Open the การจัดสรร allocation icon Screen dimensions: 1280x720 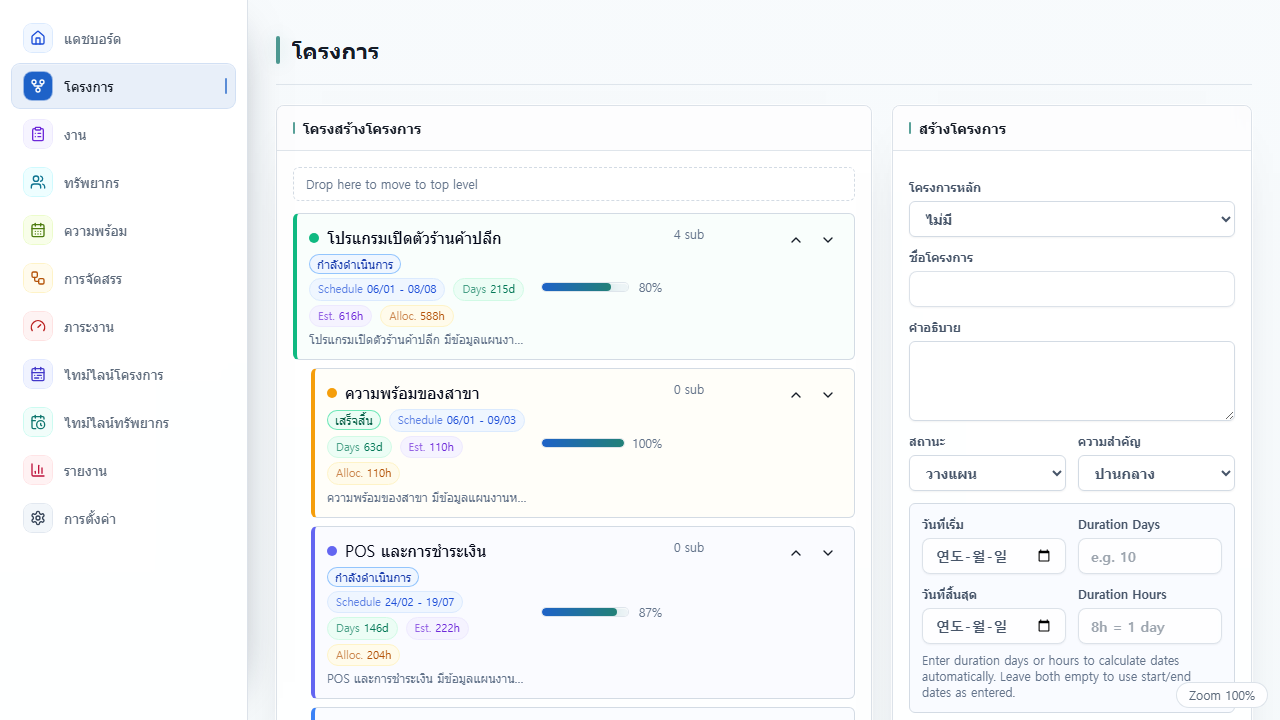(x=38, y=278)
